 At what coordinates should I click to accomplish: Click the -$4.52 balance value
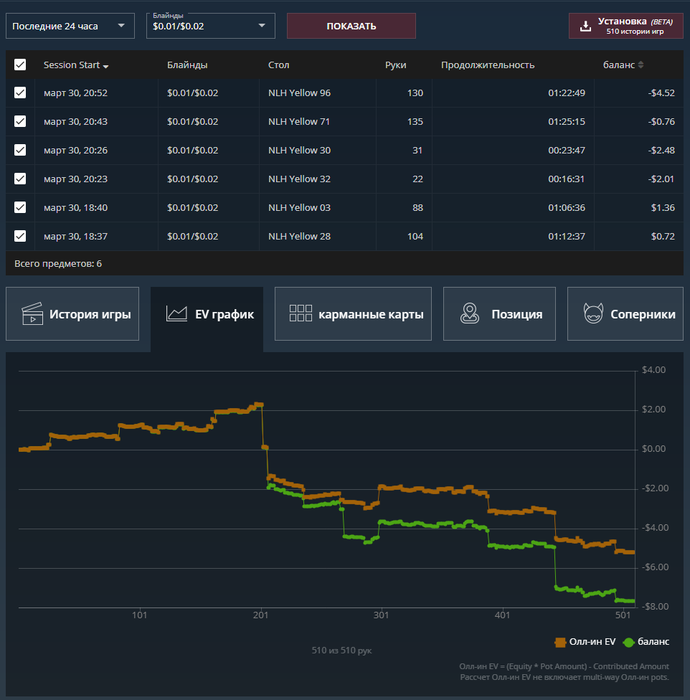(661, 93)
